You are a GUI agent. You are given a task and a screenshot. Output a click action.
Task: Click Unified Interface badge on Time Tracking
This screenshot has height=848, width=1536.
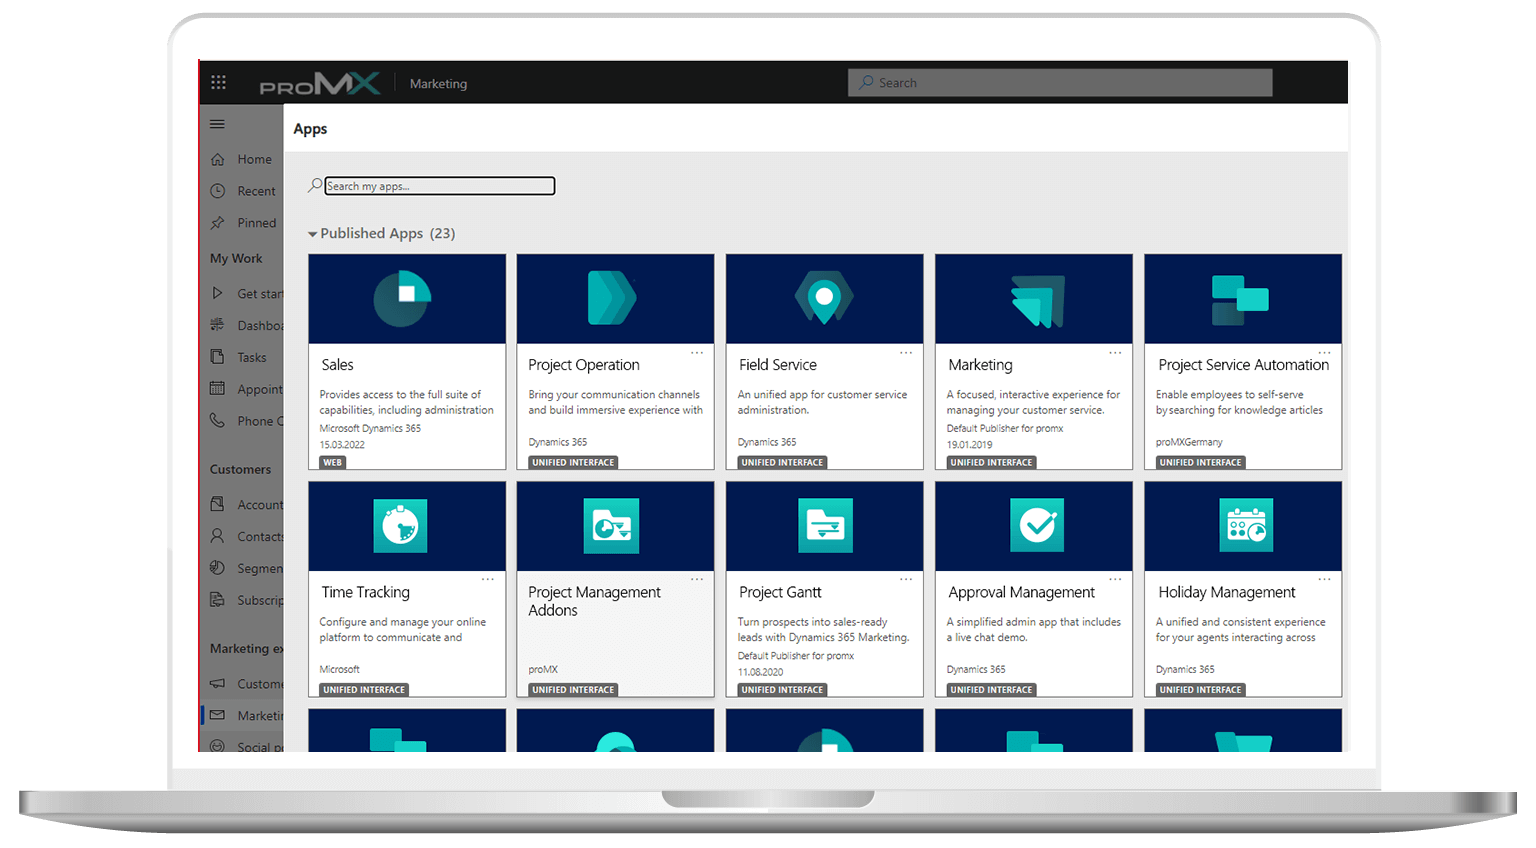364,690
